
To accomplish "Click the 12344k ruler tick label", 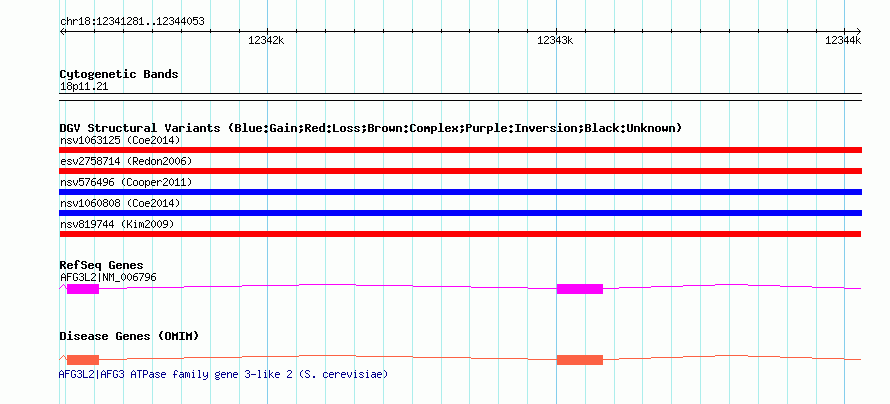I will click(843, 40).
